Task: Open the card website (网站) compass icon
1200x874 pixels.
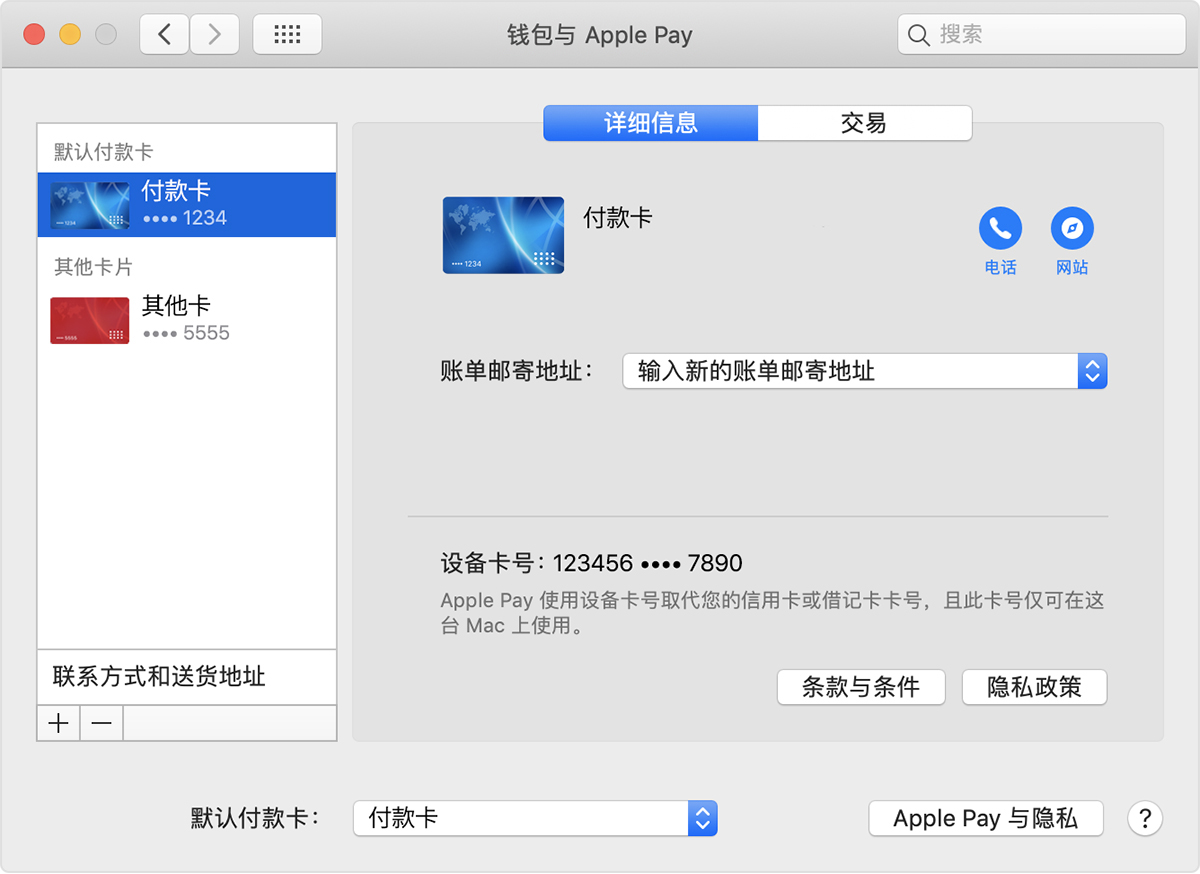Action: click(1072, 229)
